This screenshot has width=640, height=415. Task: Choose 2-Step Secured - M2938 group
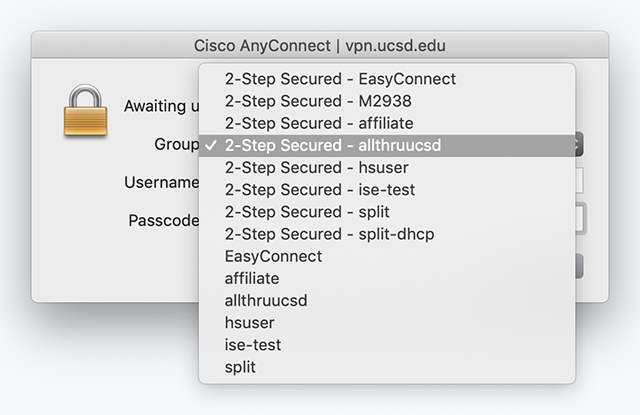387,101
